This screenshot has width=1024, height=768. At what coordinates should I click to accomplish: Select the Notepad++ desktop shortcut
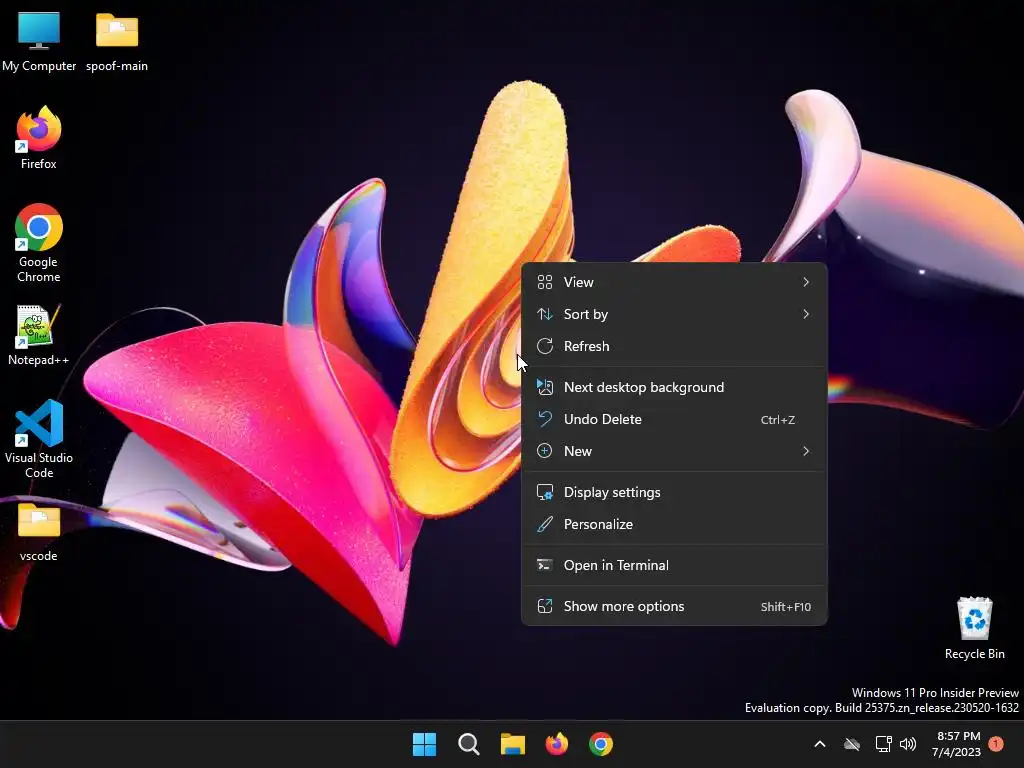pyautogui.click(x=39, y=335)
